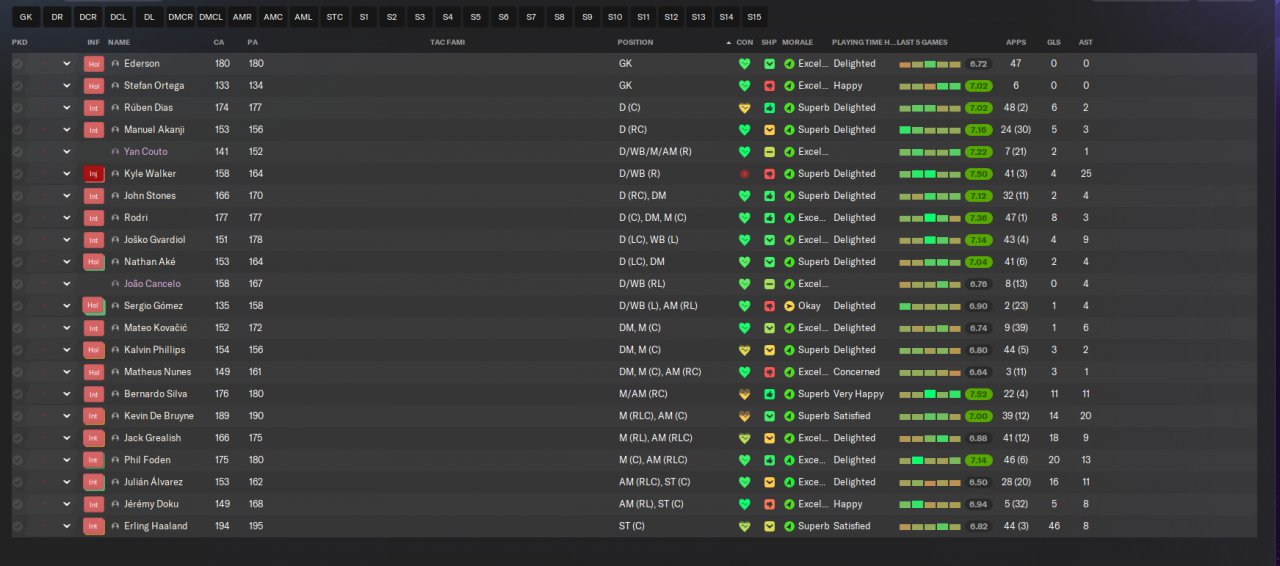This screenshot has height=566, width=1280.
Task: Select the S1 substitute slot button
Action: click(364, 17)
